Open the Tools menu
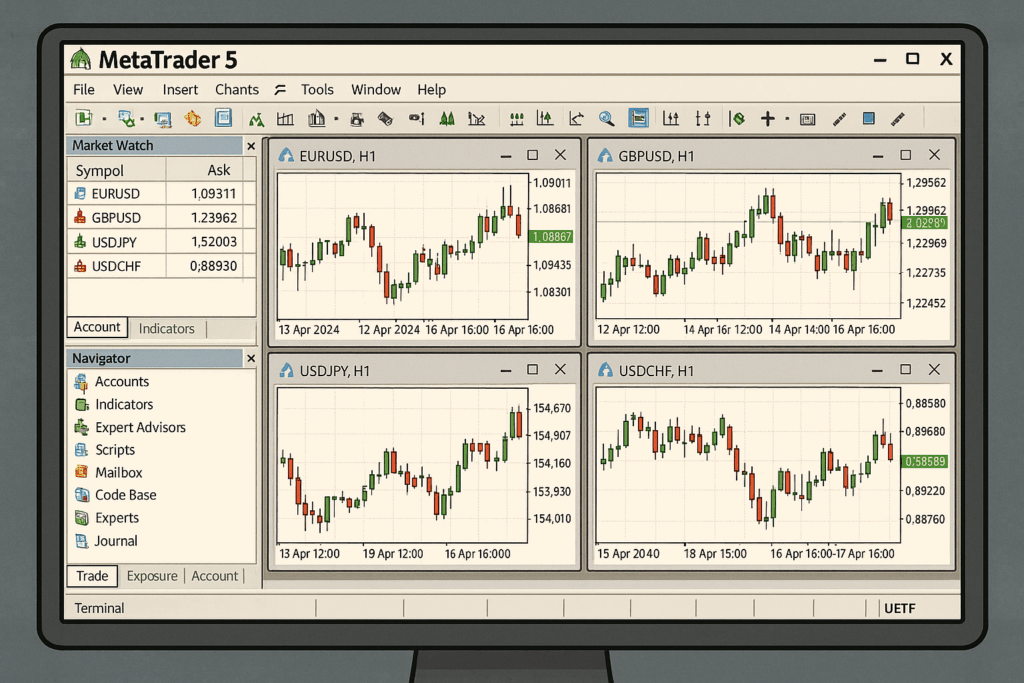Image resolution: width=1024 pixels, height=683 pixels. tap(317, 89)
